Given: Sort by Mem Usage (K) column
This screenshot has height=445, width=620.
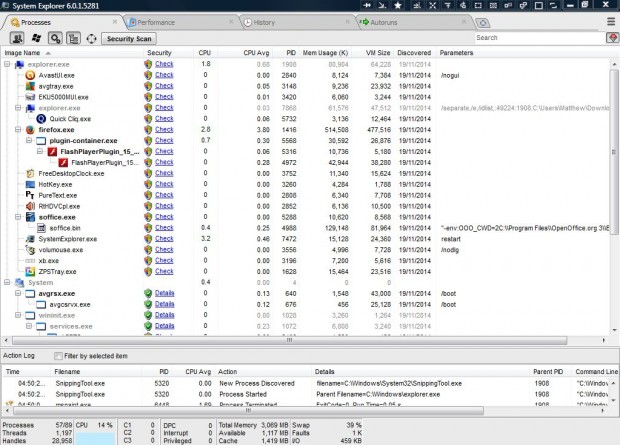Looking at the screenshot, I should coord(325,53).
